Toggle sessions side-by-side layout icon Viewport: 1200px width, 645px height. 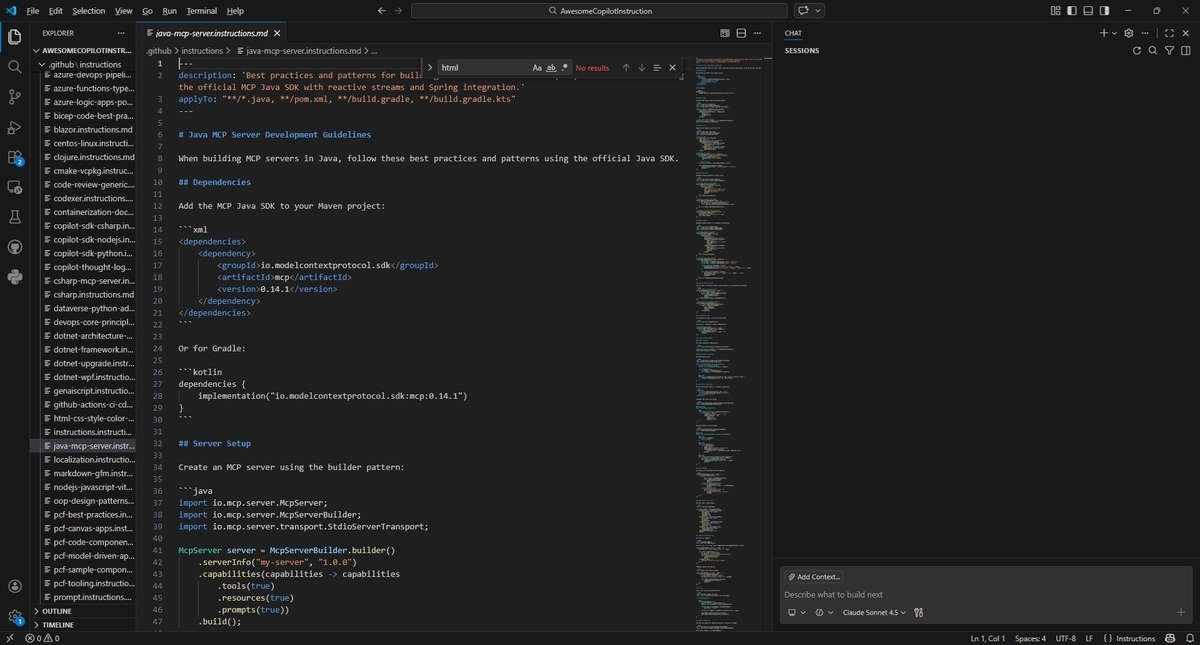(1185, 50)
